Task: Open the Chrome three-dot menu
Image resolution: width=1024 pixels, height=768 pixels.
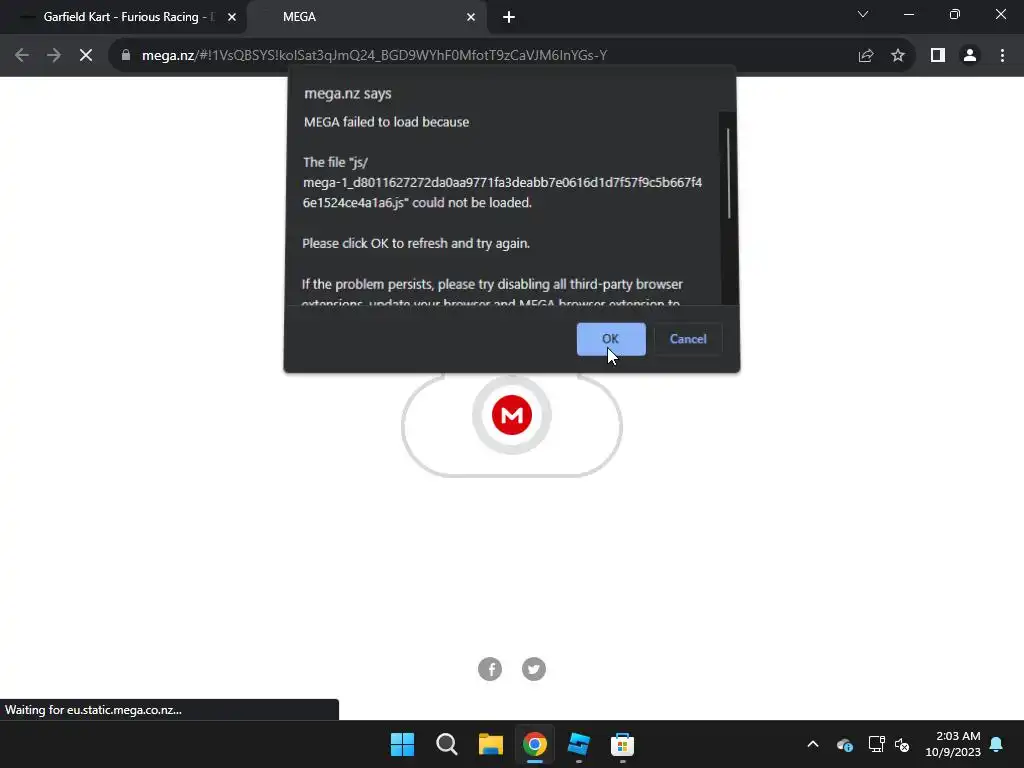Action: (1002, 56)
